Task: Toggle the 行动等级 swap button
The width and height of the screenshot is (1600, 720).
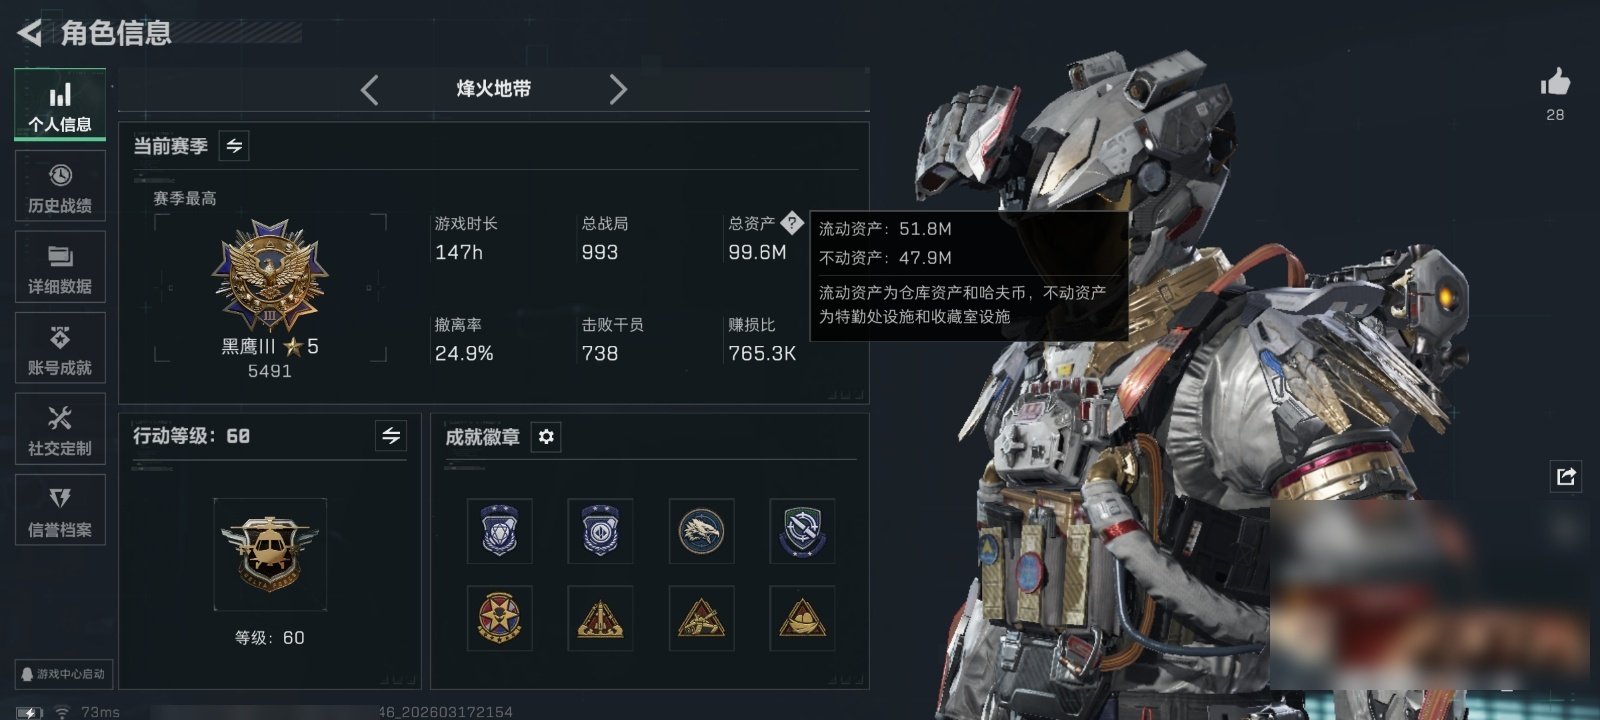Action: tap(391, 436)
